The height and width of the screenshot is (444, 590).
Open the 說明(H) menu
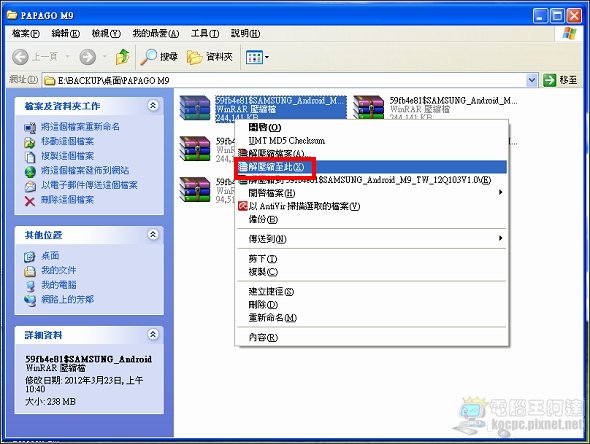point(245,33)
